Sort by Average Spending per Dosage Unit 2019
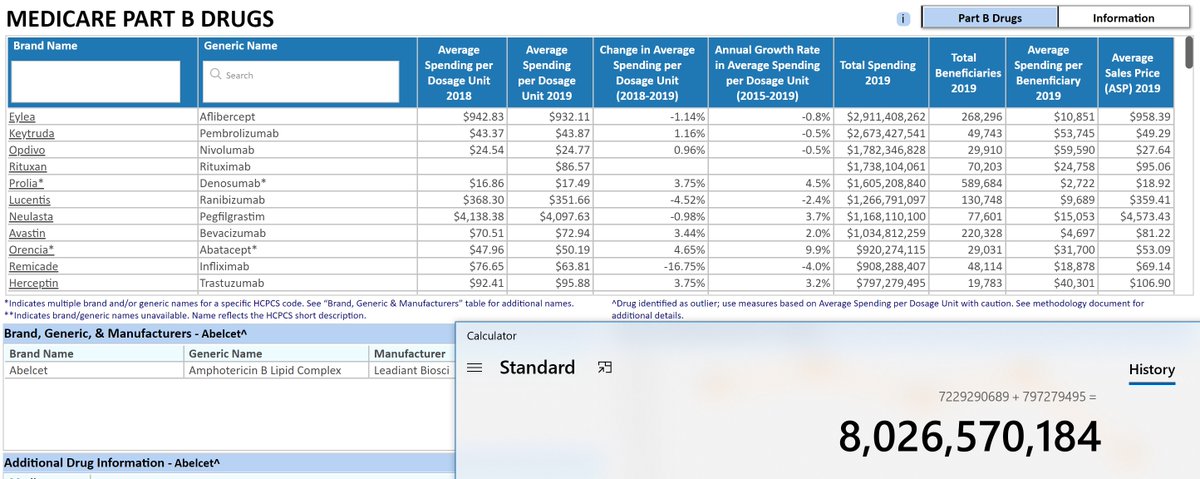This screenshot has width=1200, height=479. pyautogui.click(x=547, y=73)
